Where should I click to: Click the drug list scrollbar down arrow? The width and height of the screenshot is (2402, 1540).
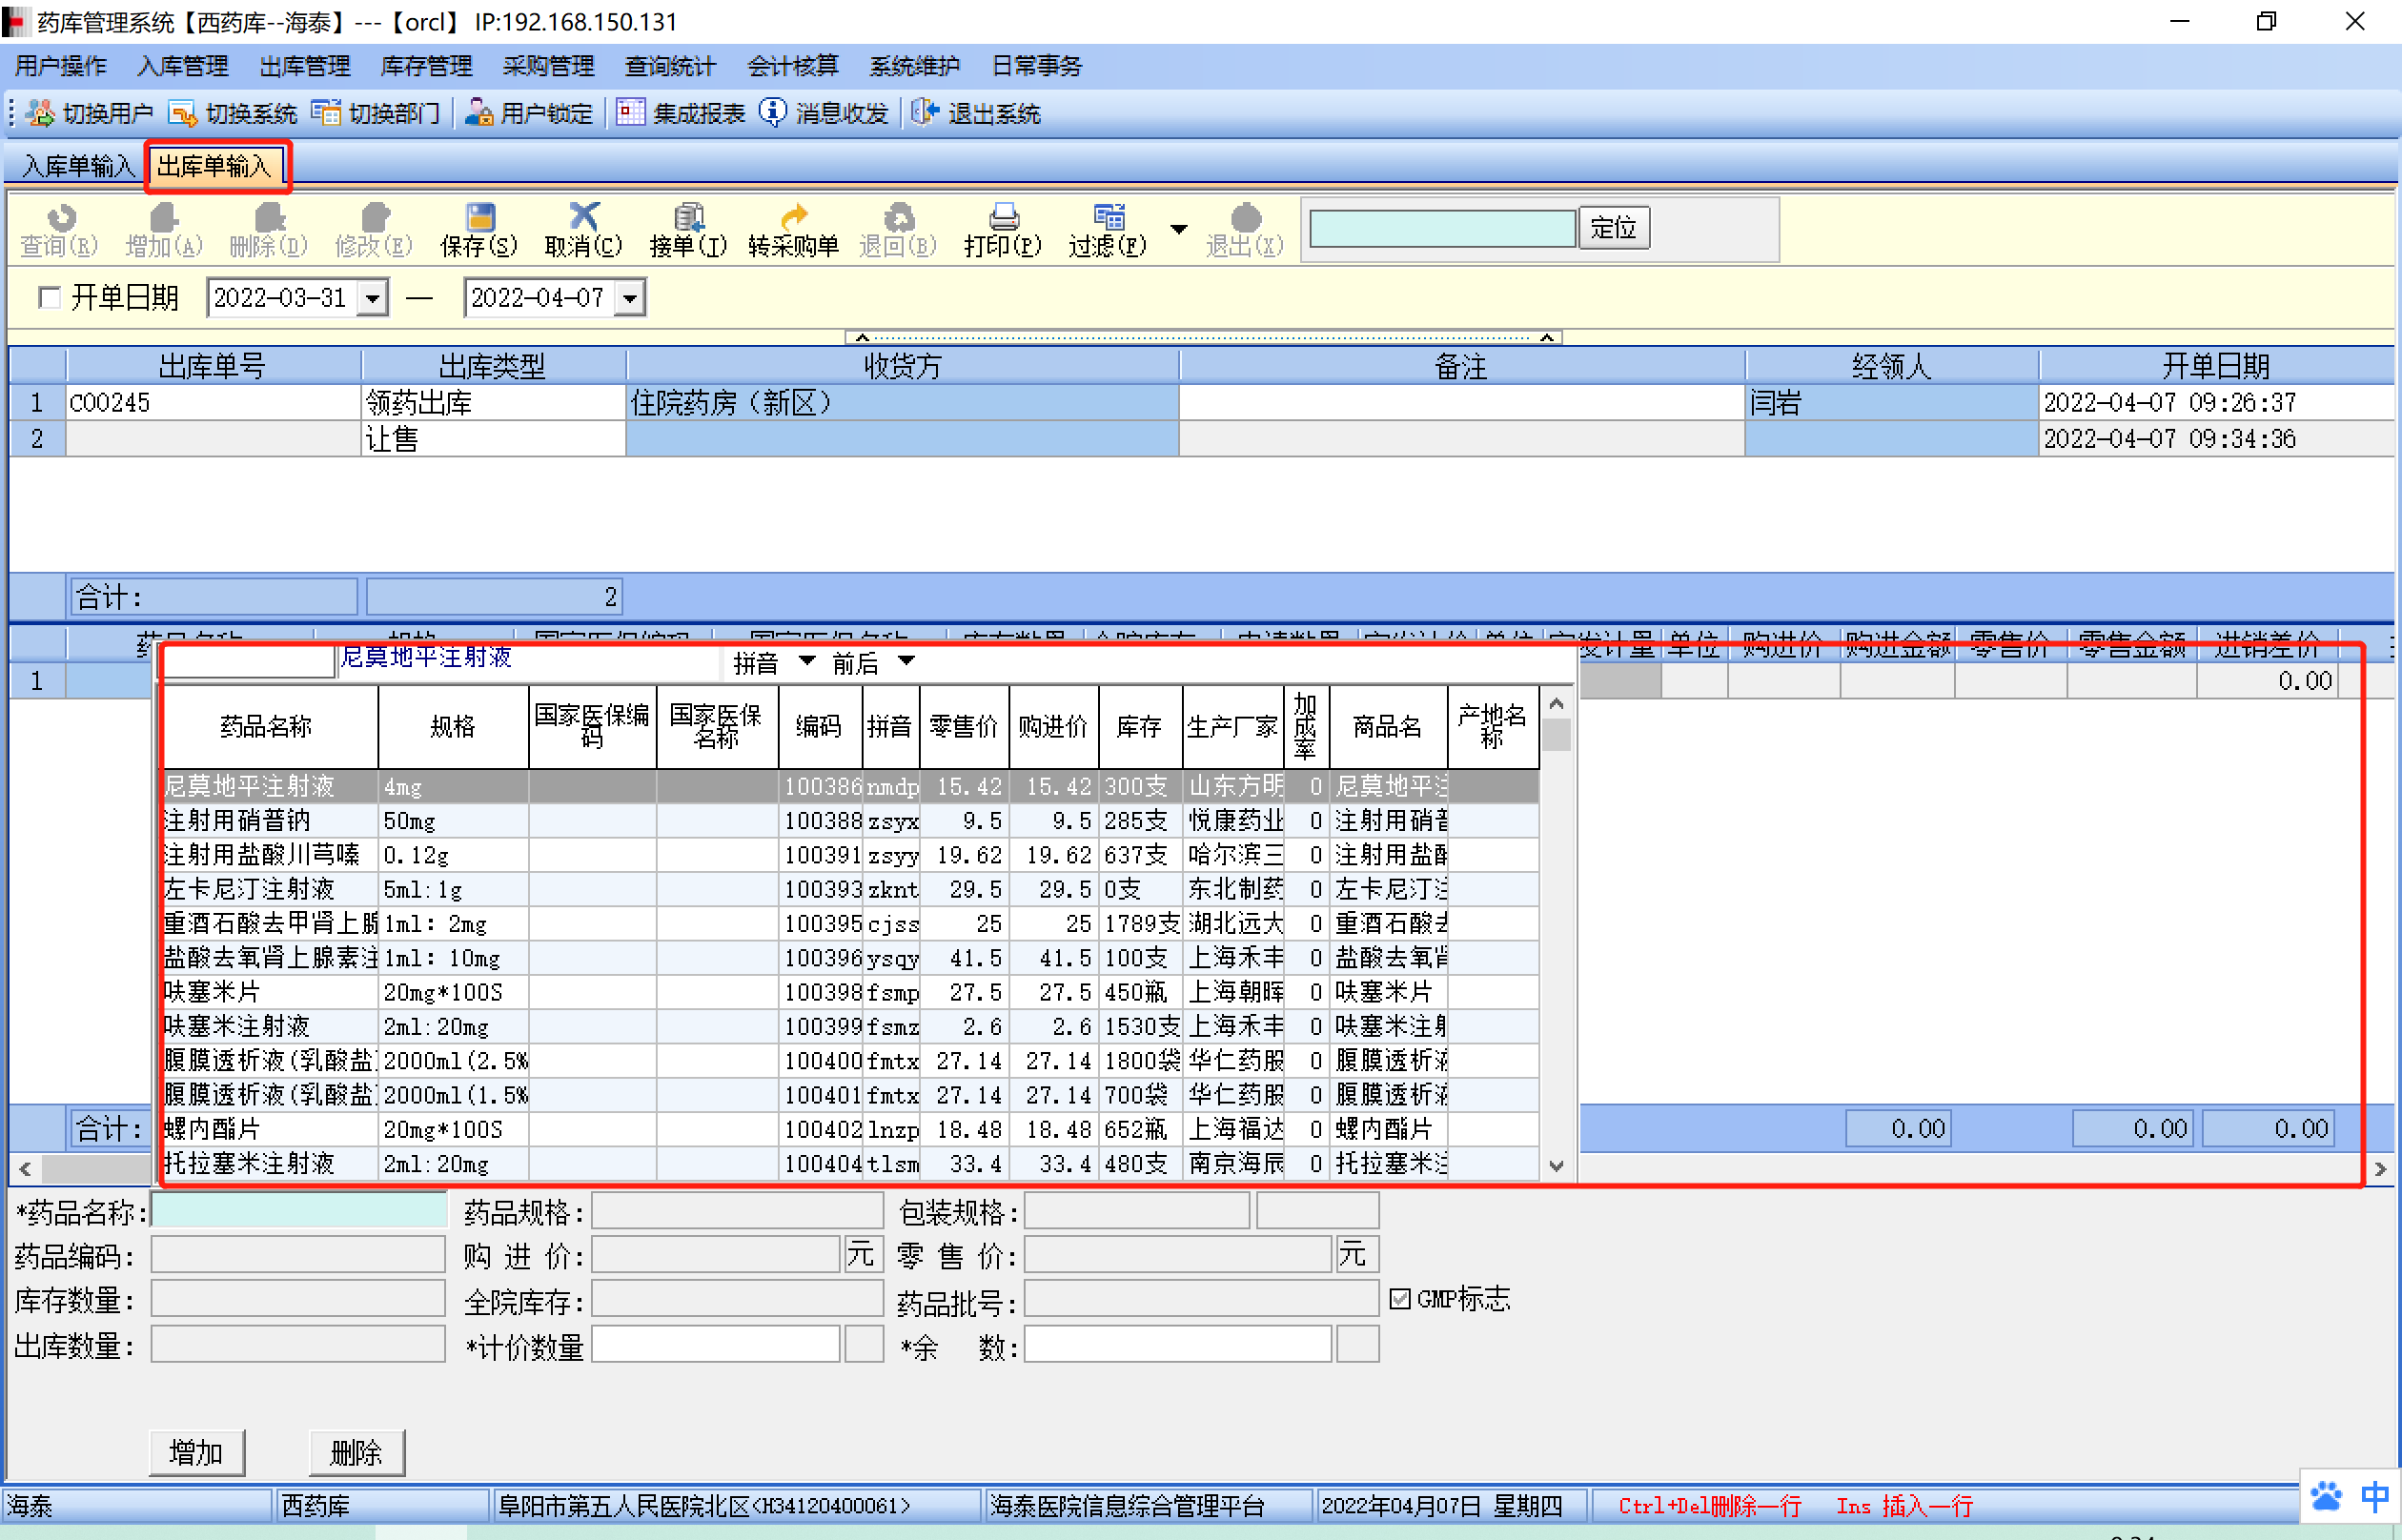click(x=1556, y=1165)
